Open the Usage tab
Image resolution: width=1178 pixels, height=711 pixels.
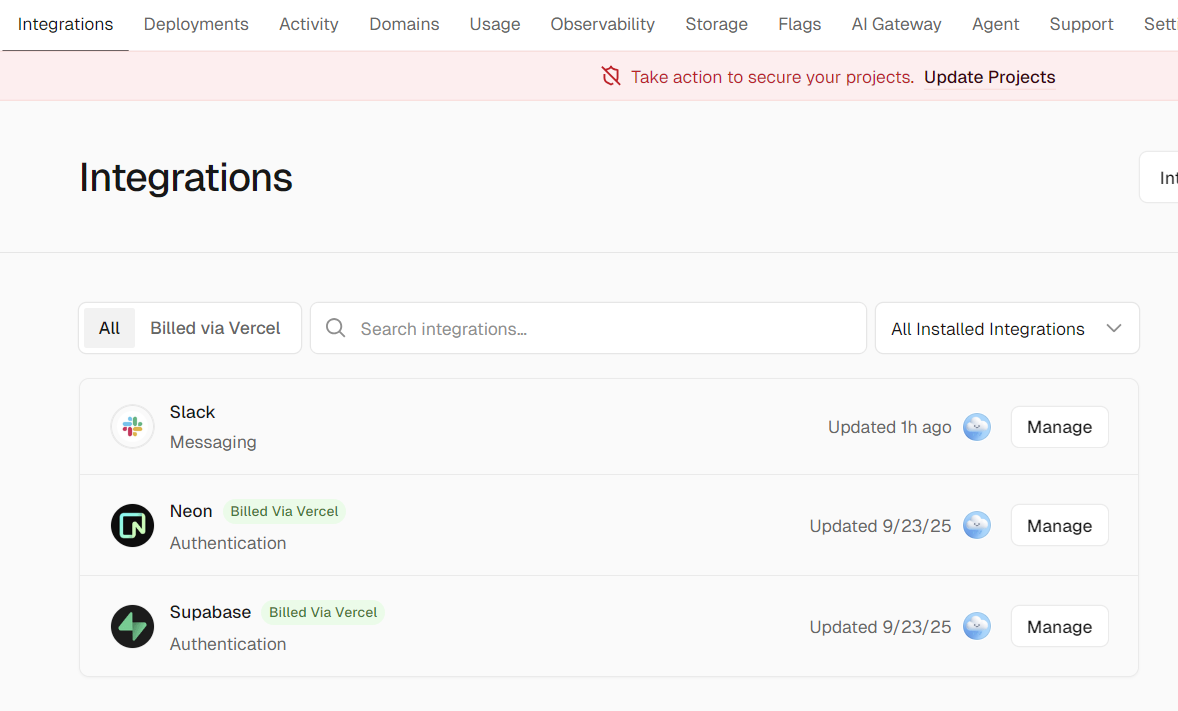tap(495, 24)
